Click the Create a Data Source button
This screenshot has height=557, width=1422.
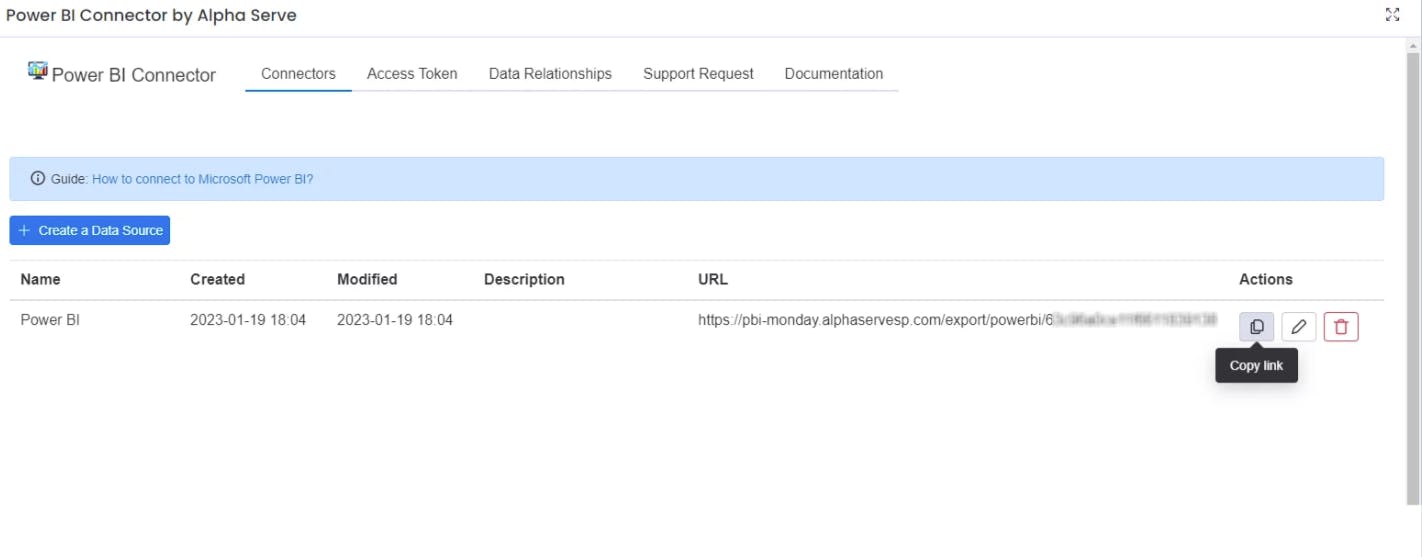coord(90,230)
